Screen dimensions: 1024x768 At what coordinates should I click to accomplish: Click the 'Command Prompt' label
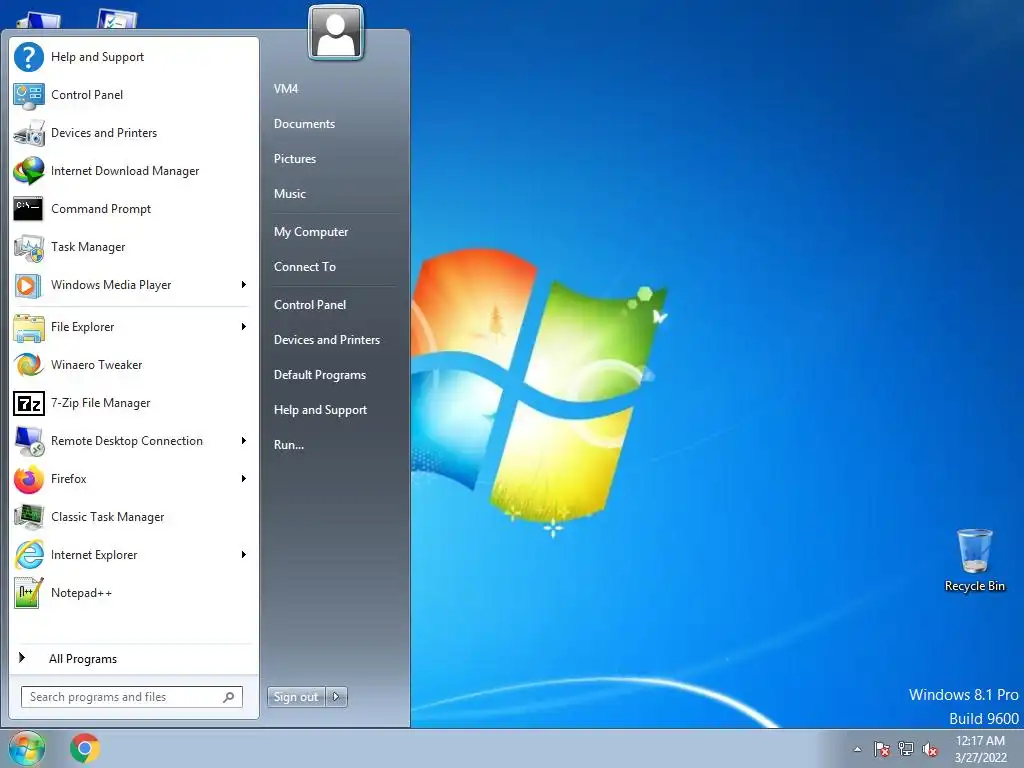click(101, 209)
